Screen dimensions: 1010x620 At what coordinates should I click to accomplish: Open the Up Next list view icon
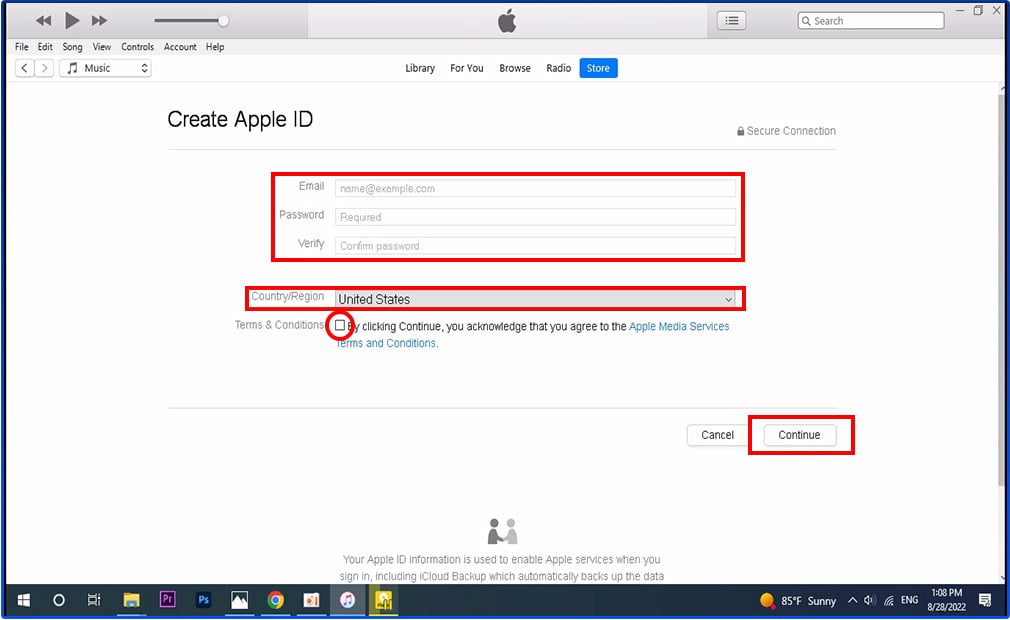[732, 21]
